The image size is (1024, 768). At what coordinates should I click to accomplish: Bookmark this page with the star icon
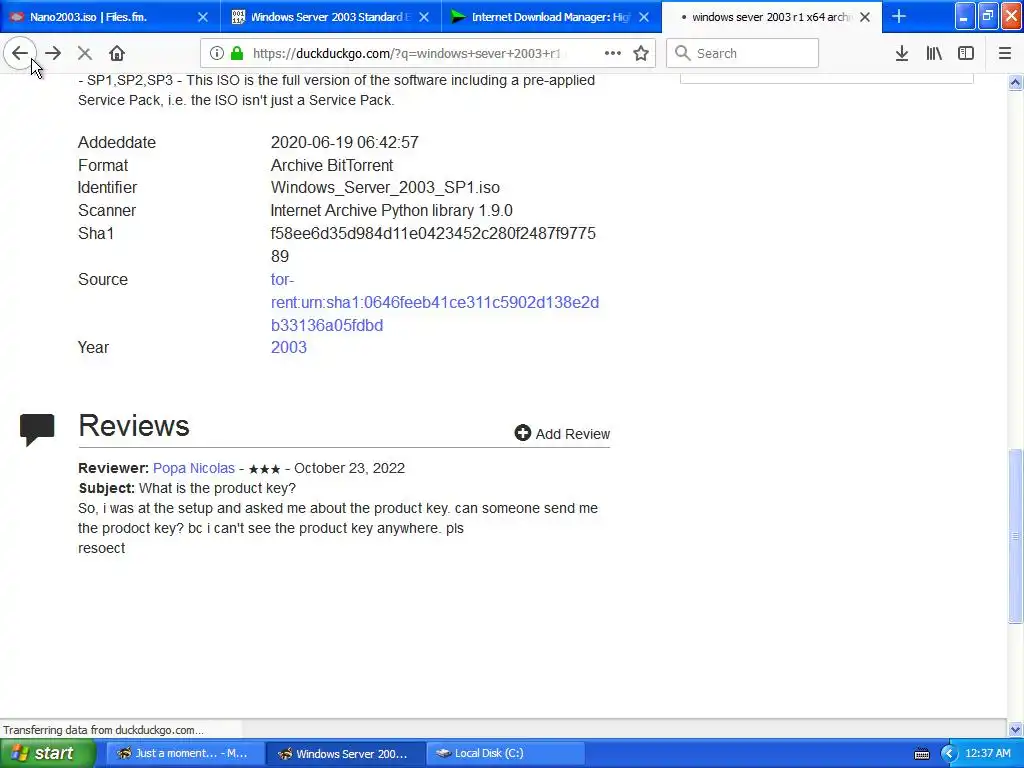pos(641,54)
